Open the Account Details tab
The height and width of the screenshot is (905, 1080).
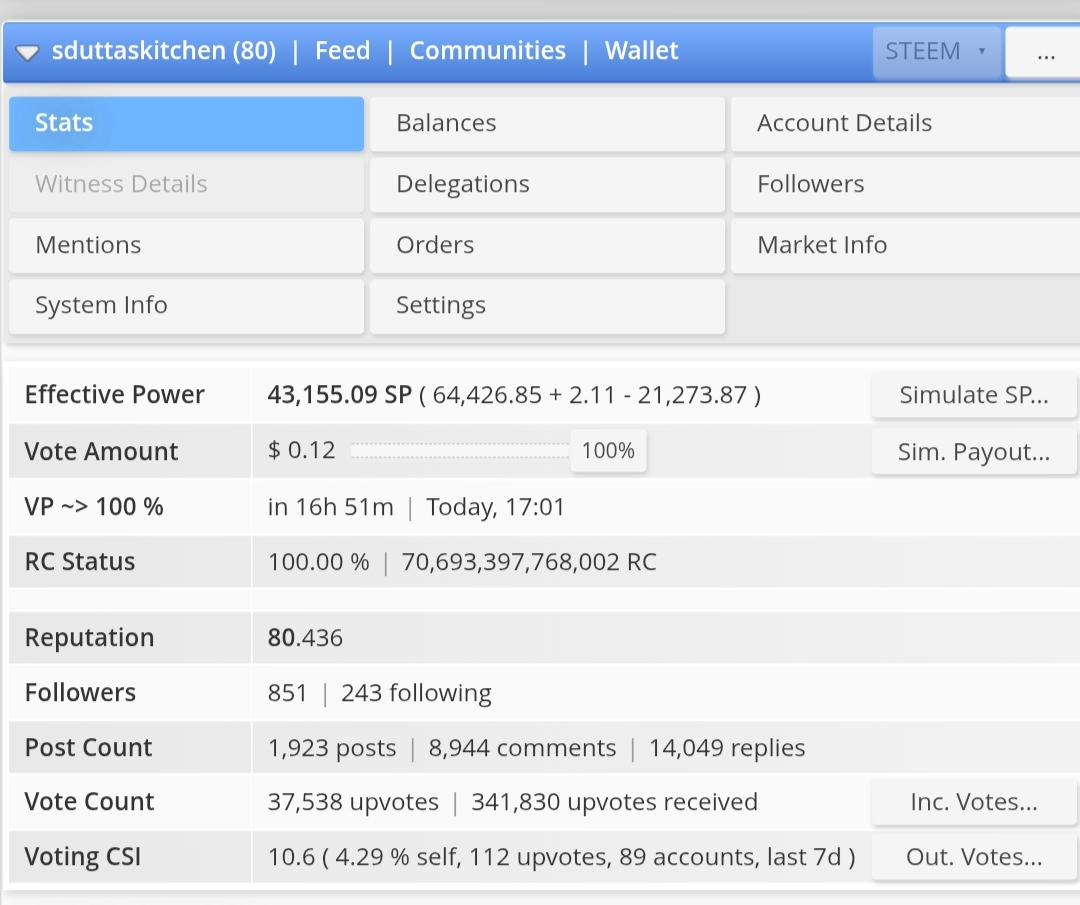[x=906, y=123]
